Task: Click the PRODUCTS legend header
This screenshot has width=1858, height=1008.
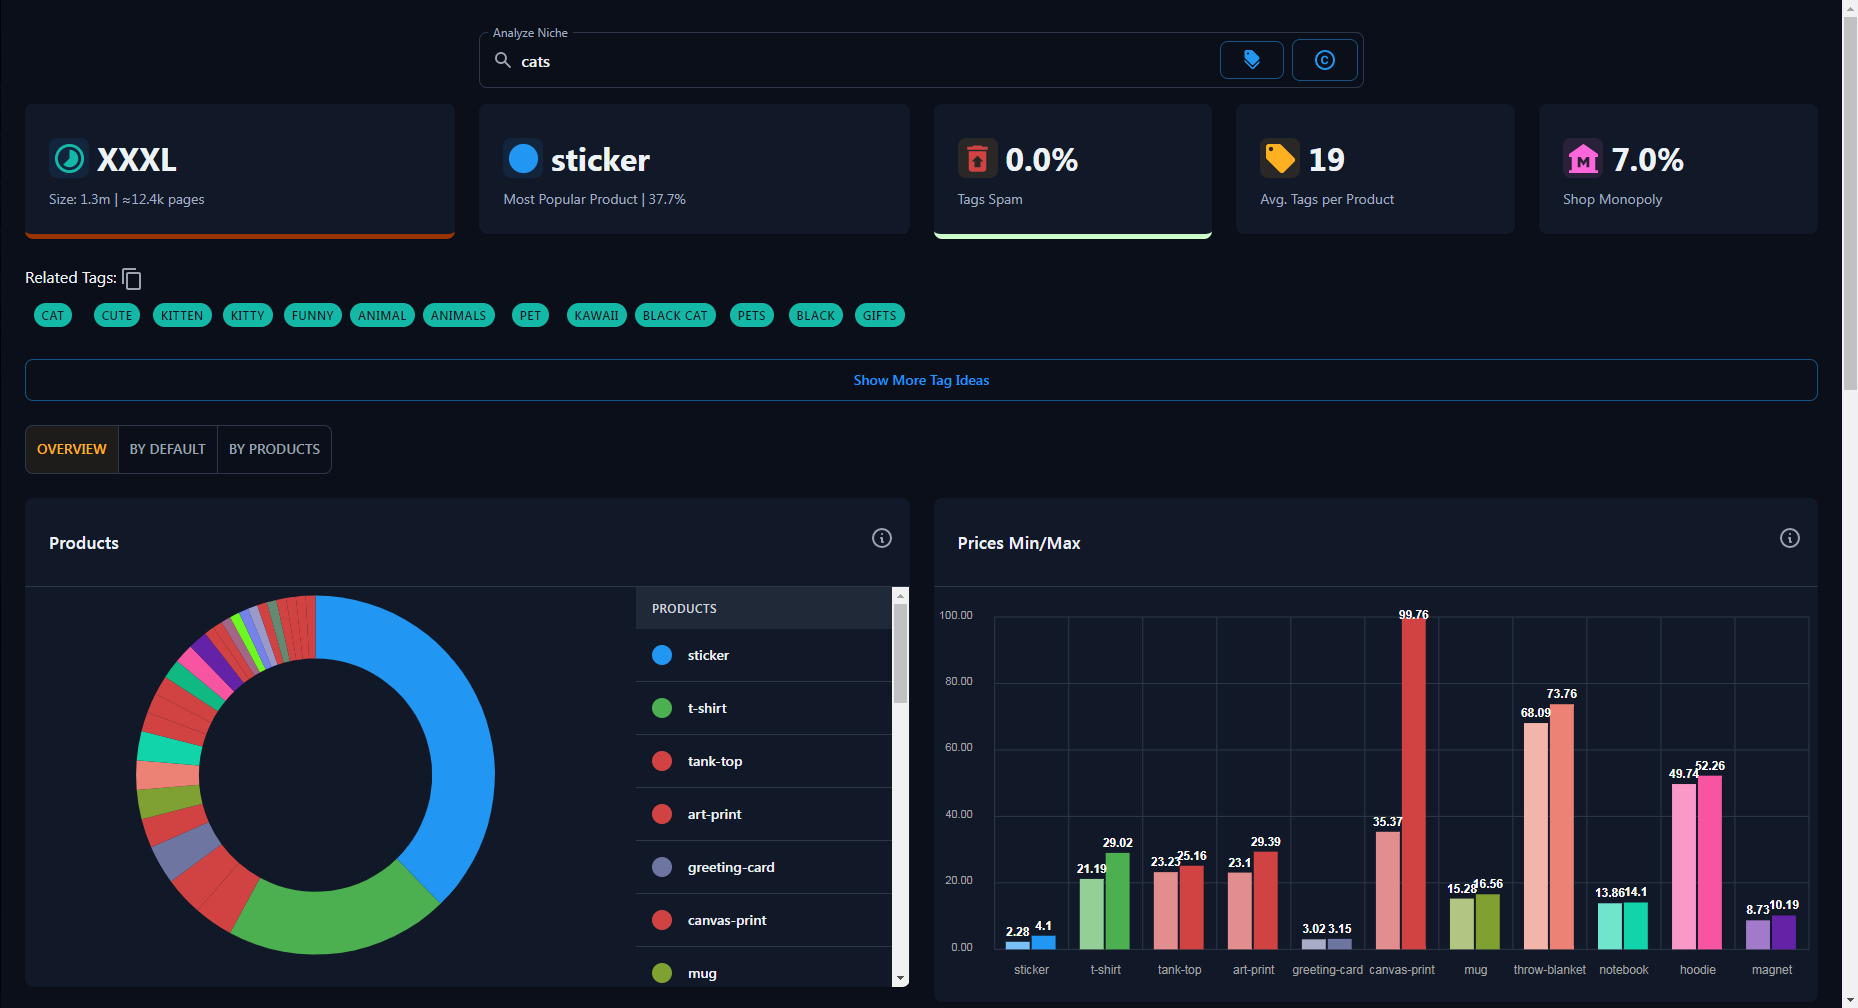Action: pyautogui.click(x=764, y=608)
